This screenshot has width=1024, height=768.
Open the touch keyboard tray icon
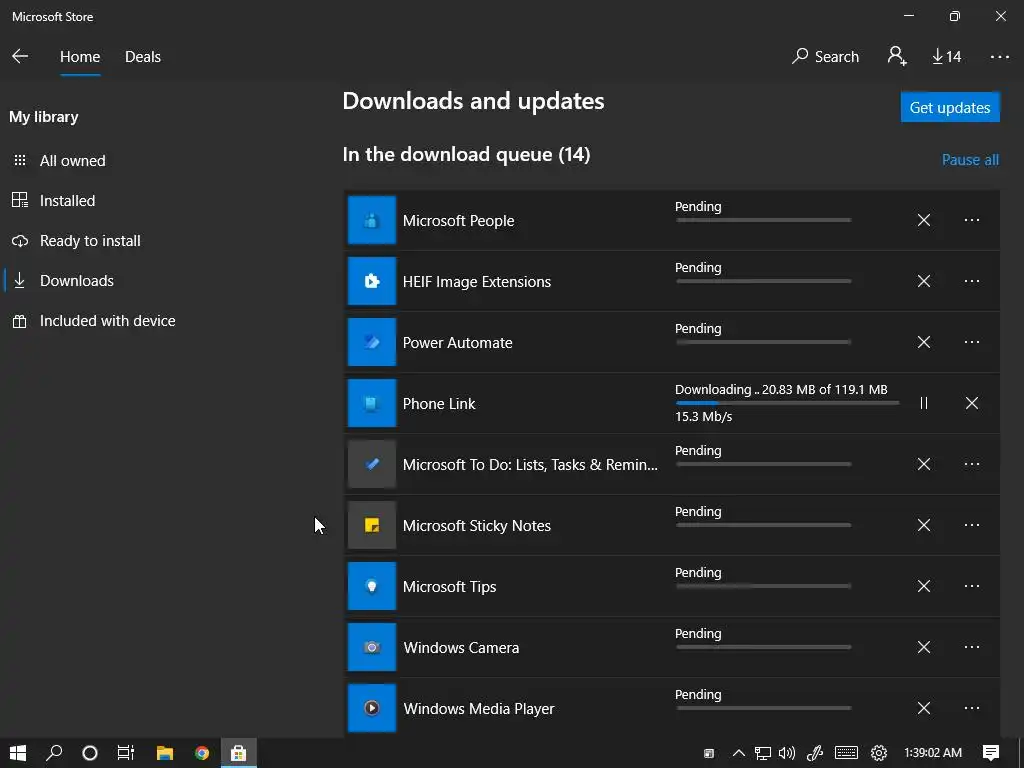[846, 753]
